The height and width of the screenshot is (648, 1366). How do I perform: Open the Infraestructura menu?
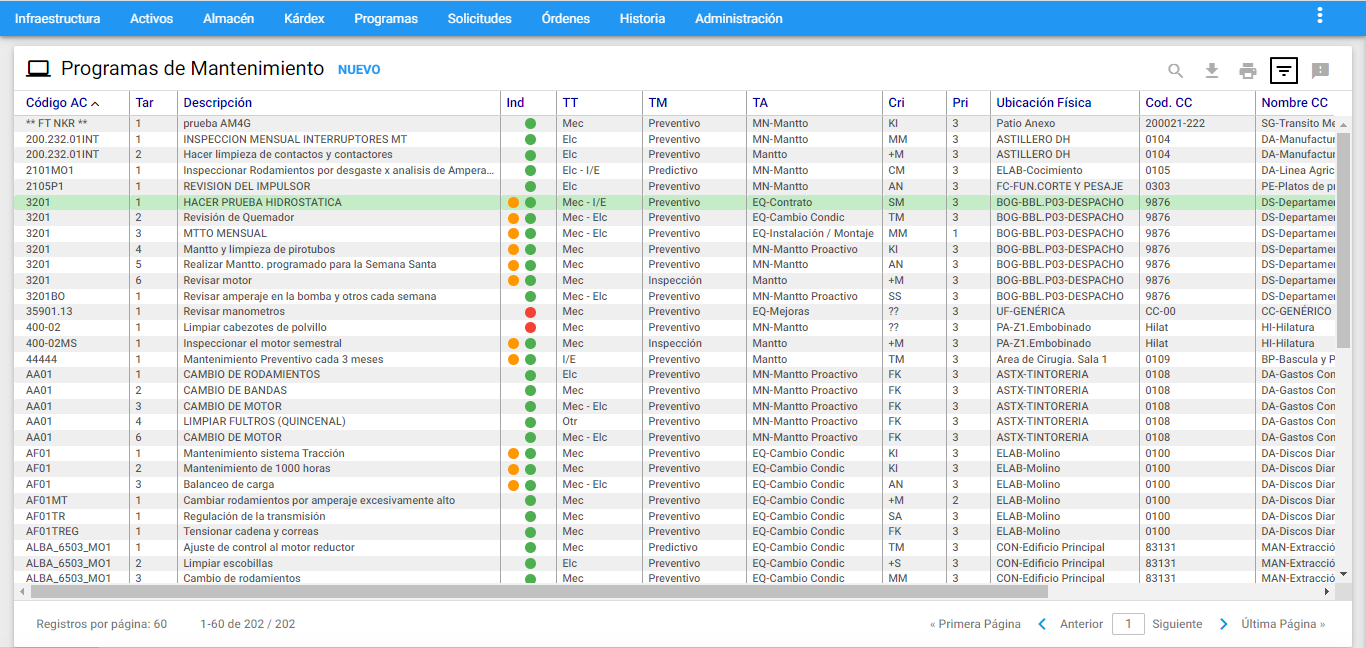[x=57, y=18]
